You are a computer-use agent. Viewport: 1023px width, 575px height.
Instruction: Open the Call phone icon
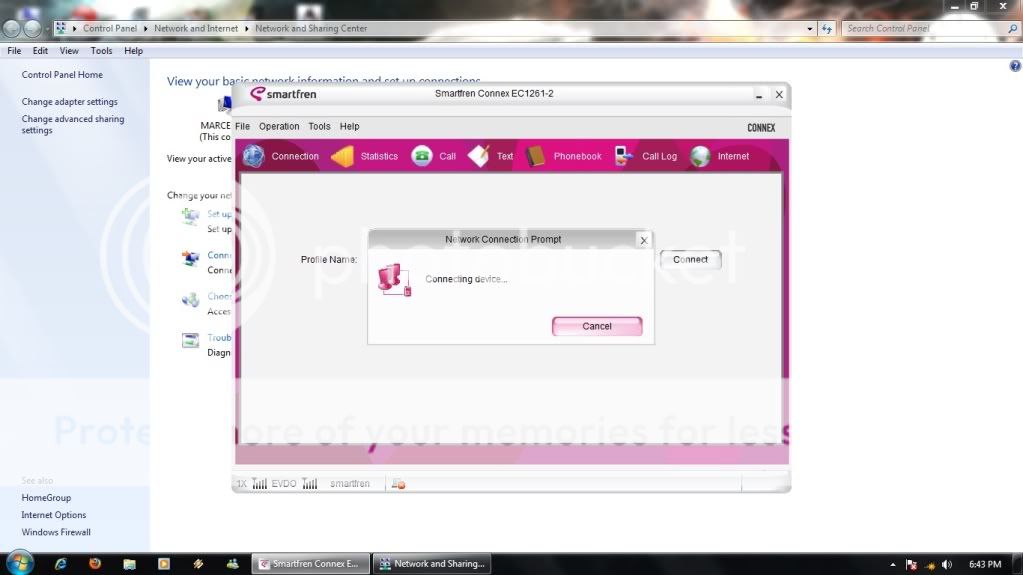[x=422, y=156]
